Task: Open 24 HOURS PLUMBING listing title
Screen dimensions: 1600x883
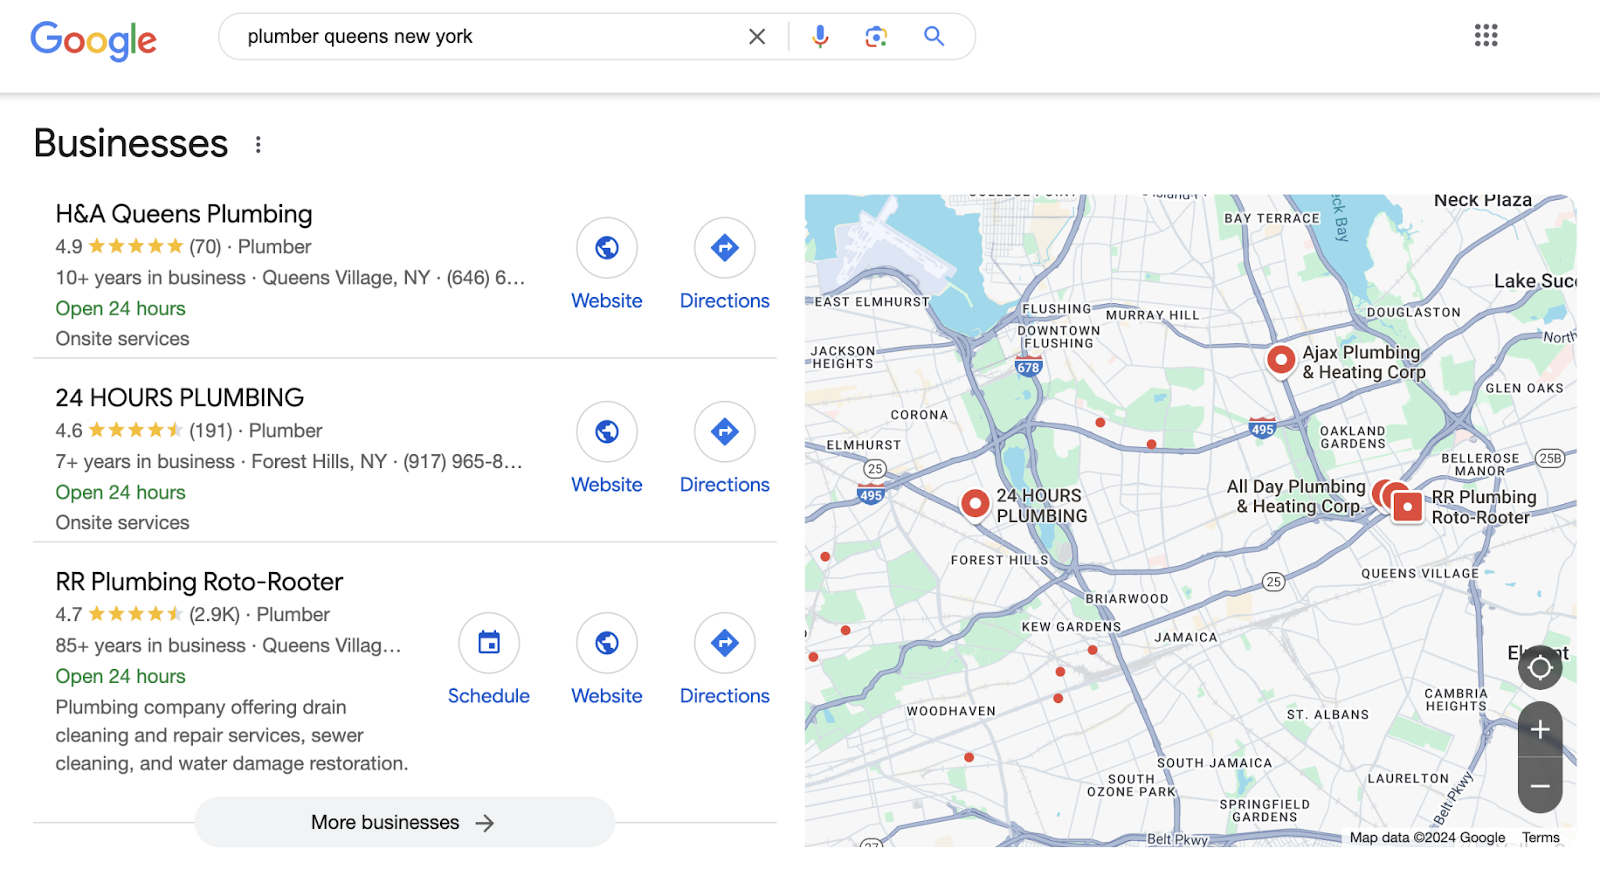Action: 180,398
